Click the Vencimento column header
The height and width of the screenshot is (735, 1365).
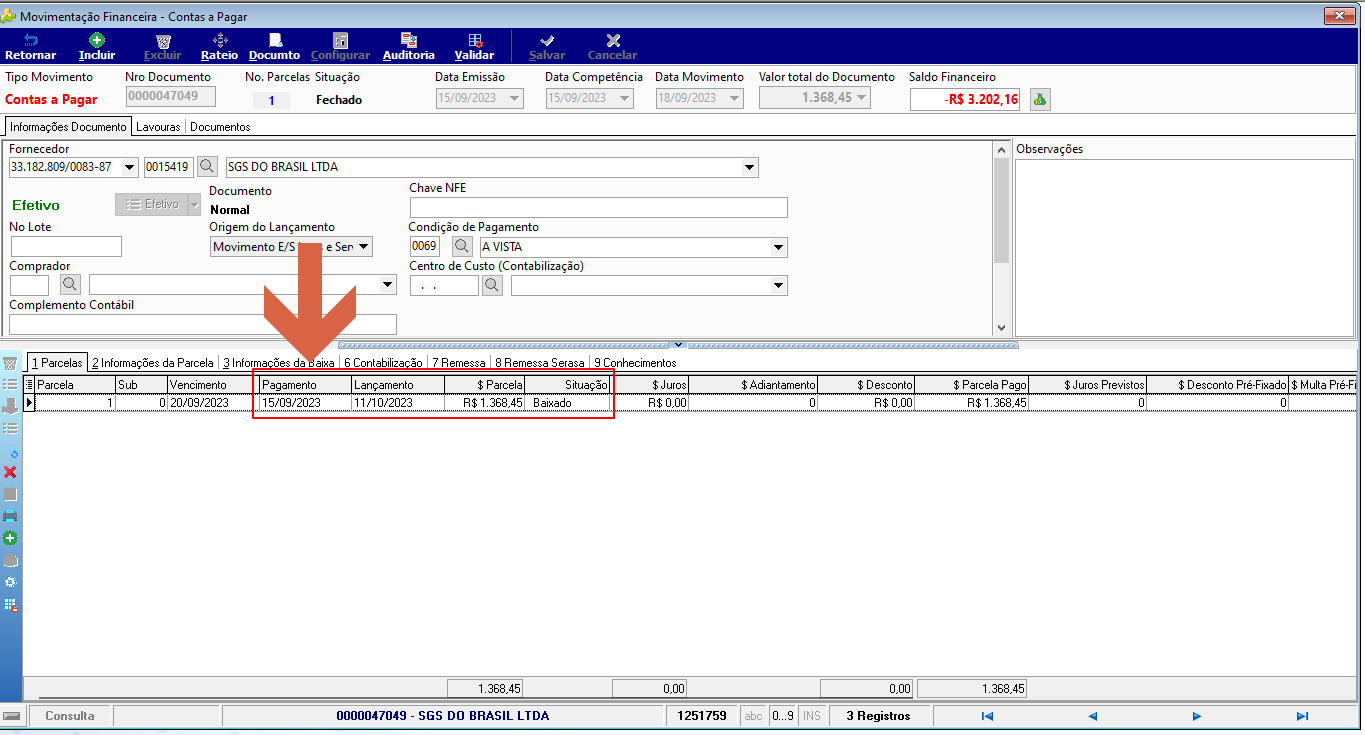[x=211, y=385]
